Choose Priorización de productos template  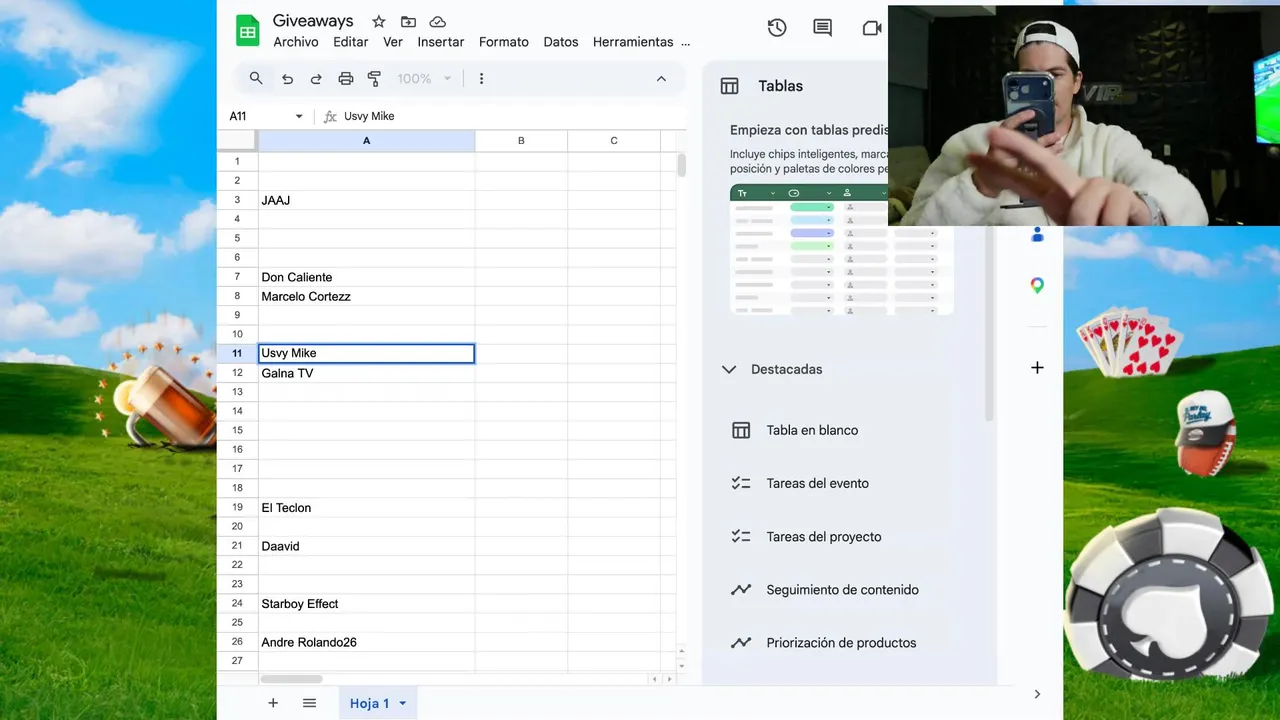841,643
